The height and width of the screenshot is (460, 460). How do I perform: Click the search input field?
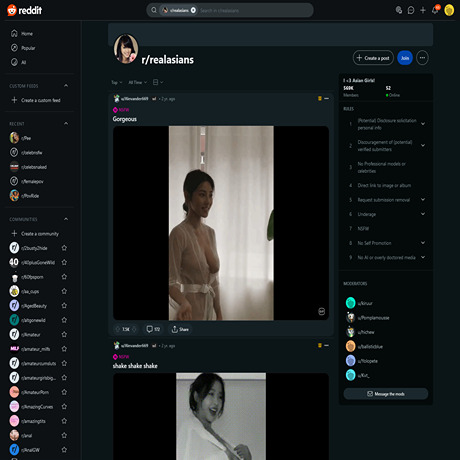pos(254,10)
